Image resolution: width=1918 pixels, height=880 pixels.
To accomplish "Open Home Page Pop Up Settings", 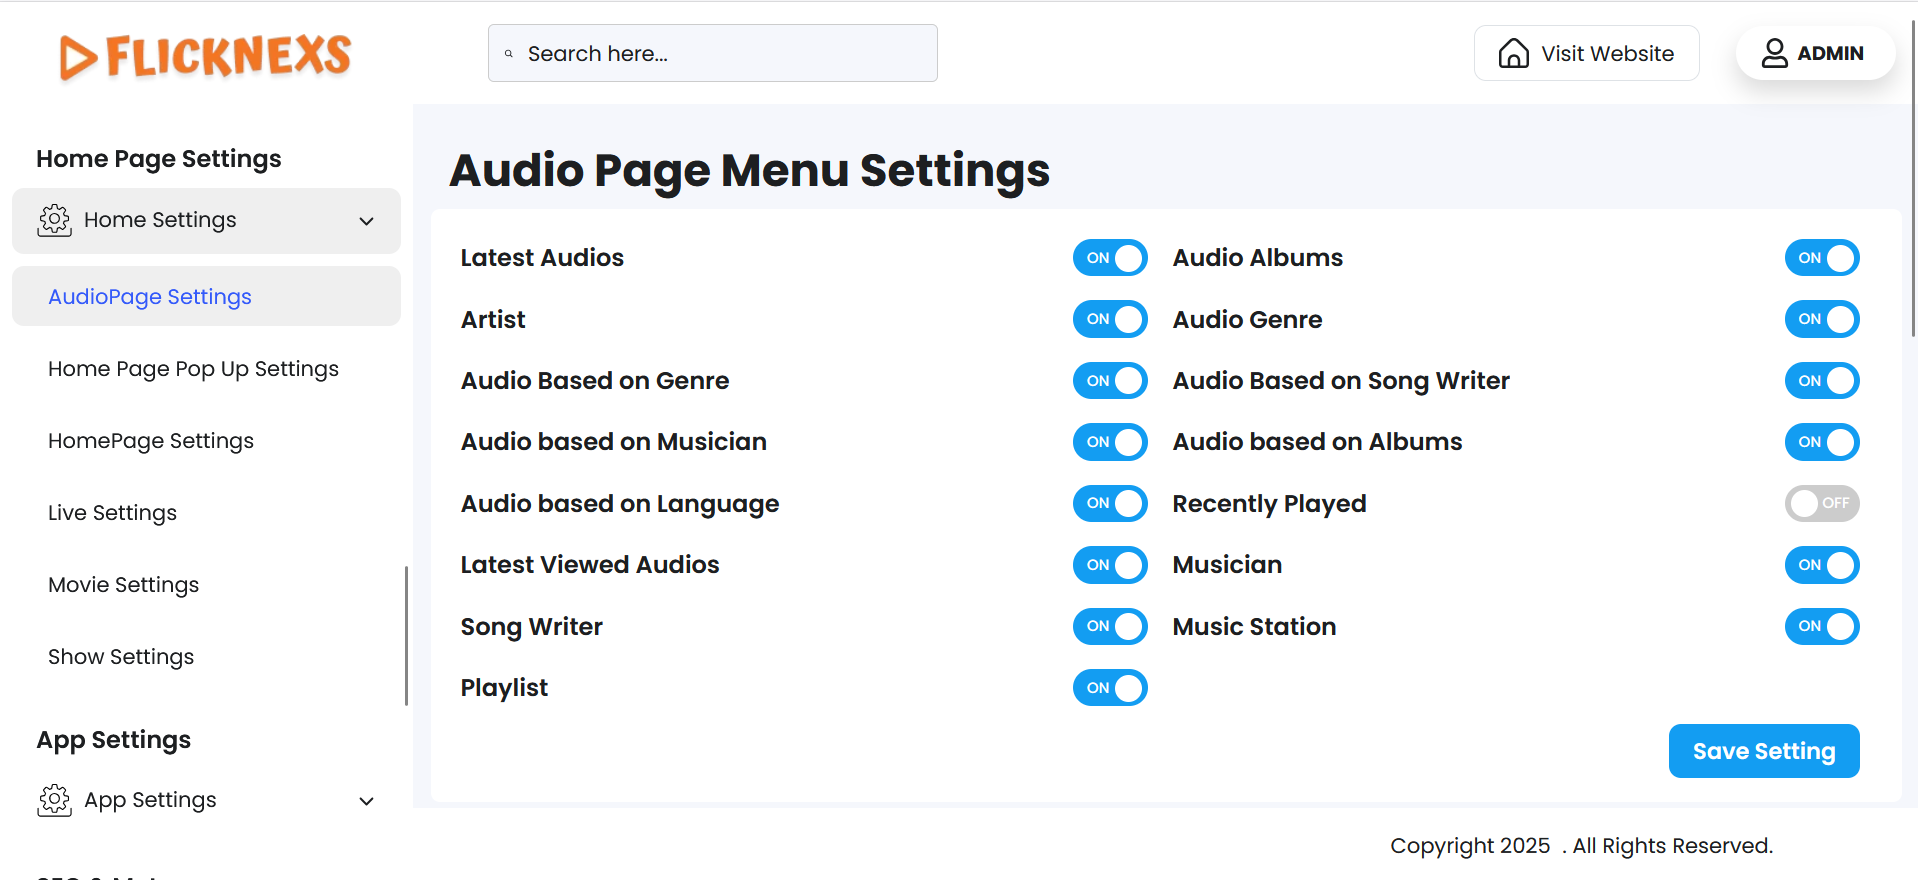I will [x=193, y=369].
